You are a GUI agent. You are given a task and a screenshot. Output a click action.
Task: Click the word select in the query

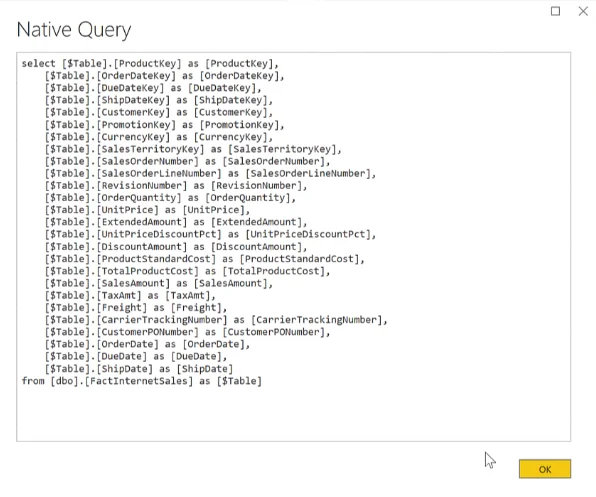coord(38,63)
